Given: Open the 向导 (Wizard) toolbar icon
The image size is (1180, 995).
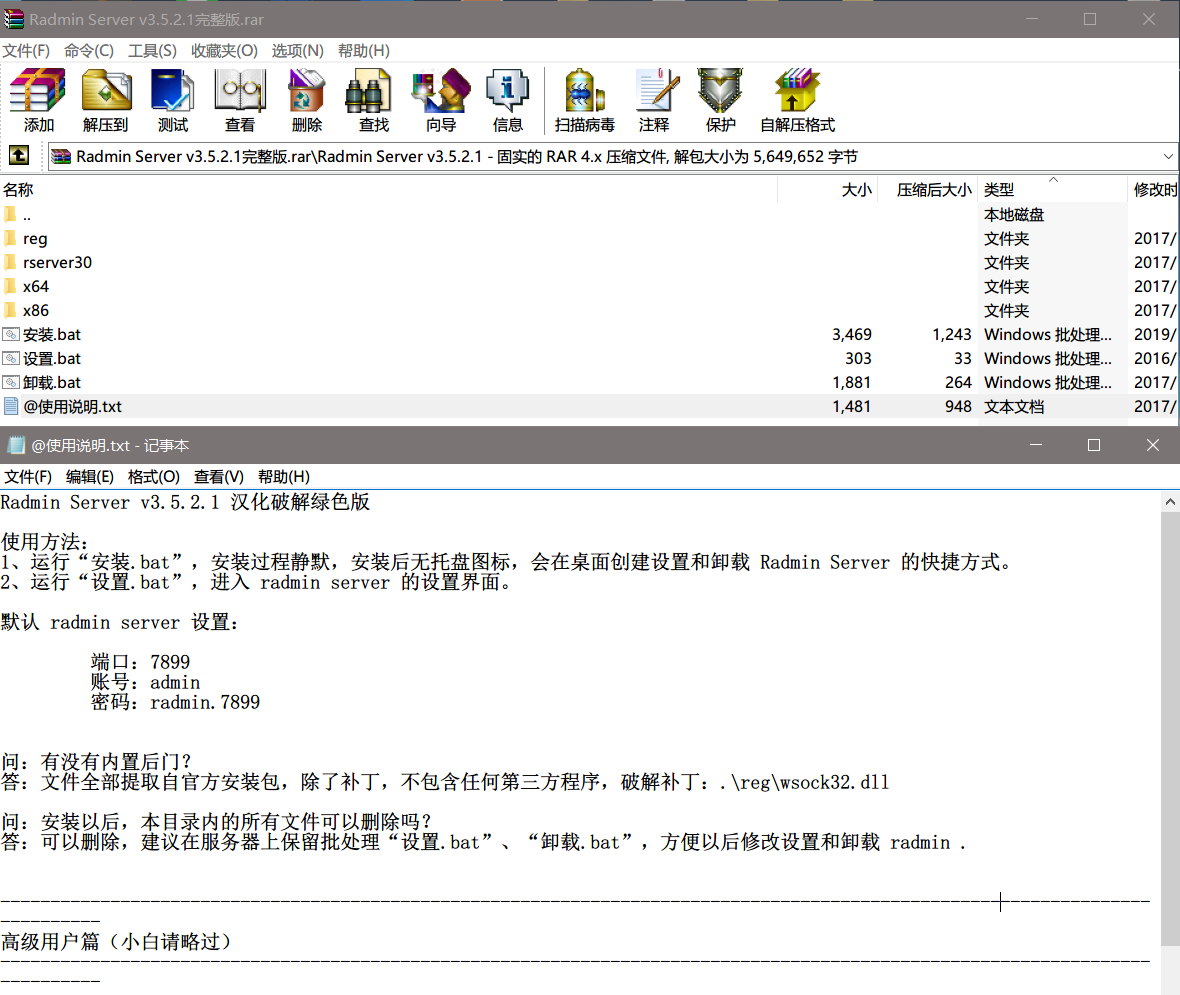Looking at the screenshot, I should tap(441, 90).
